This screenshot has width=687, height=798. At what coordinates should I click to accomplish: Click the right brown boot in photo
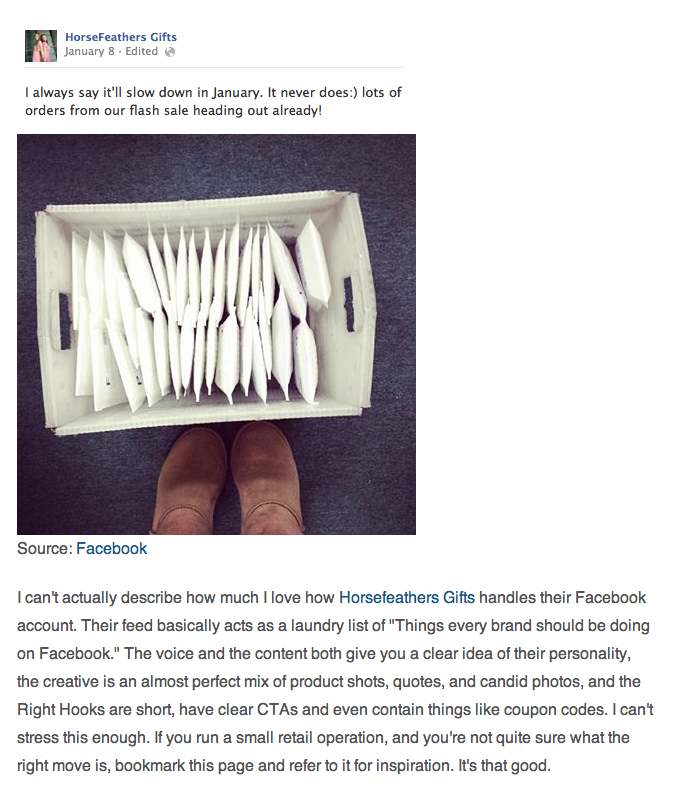coord(266,478)
